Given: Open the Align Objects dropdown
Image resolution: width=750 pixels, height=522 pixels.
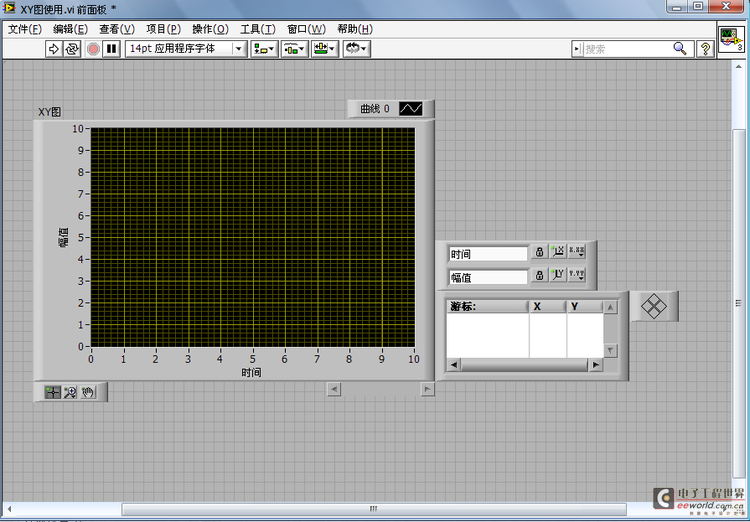Looking at the screenshot, I should [x=264, y=49].
